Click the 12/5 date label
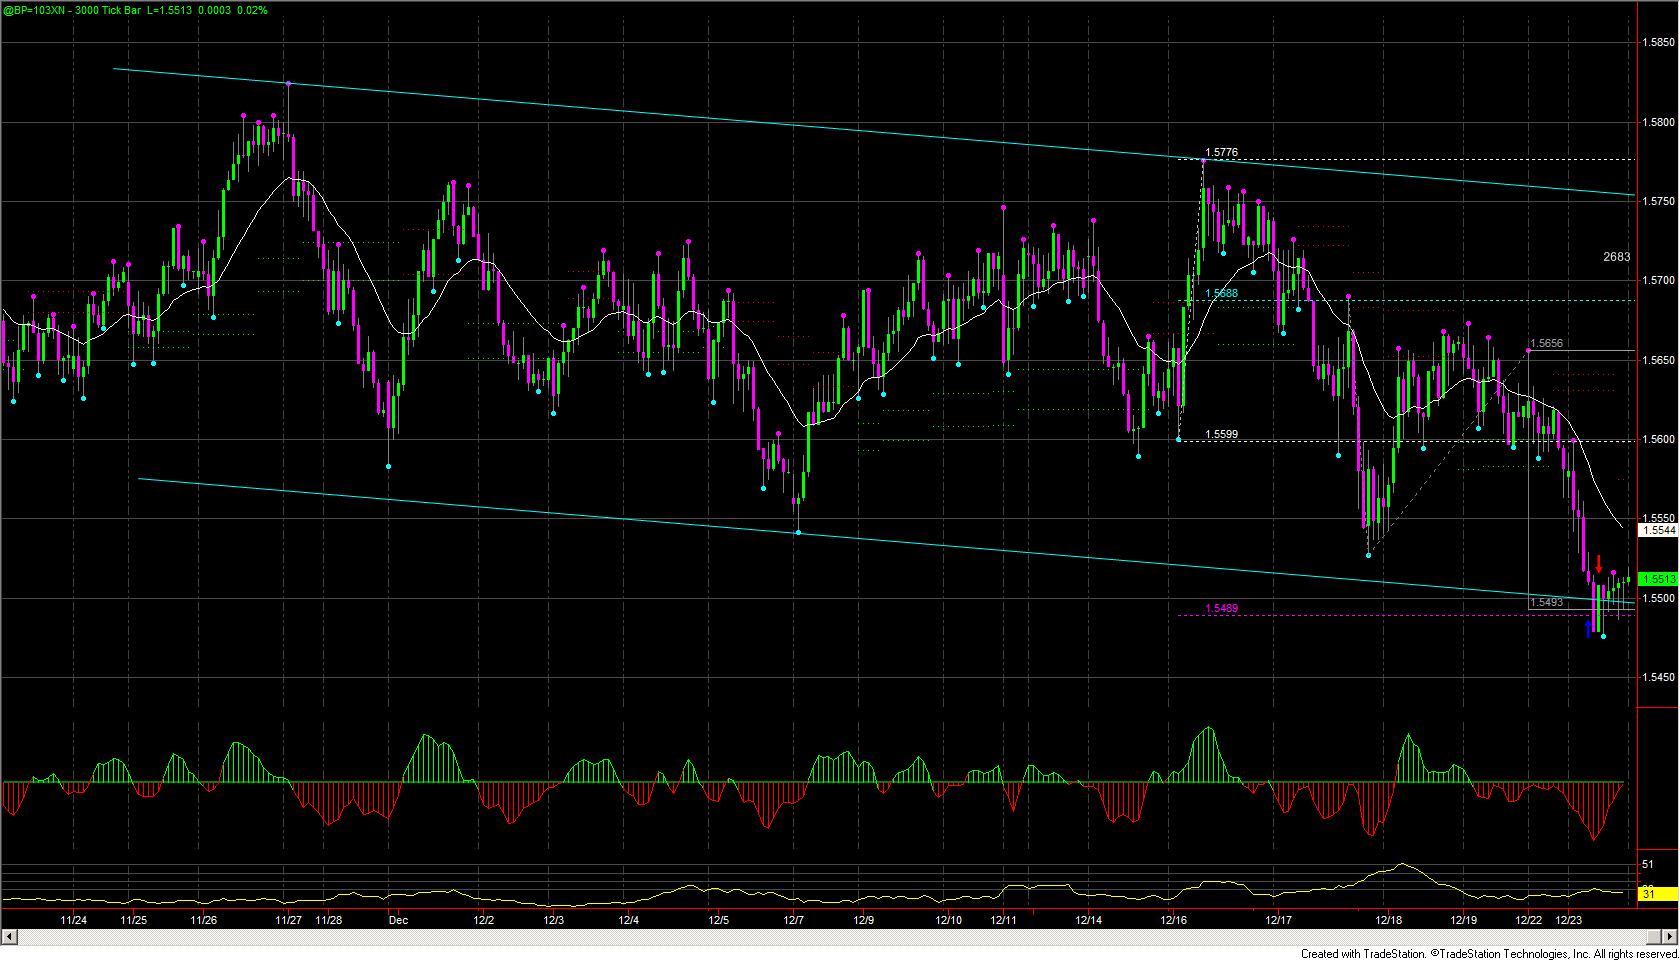 pyautogui.click(x=718, y=919)
